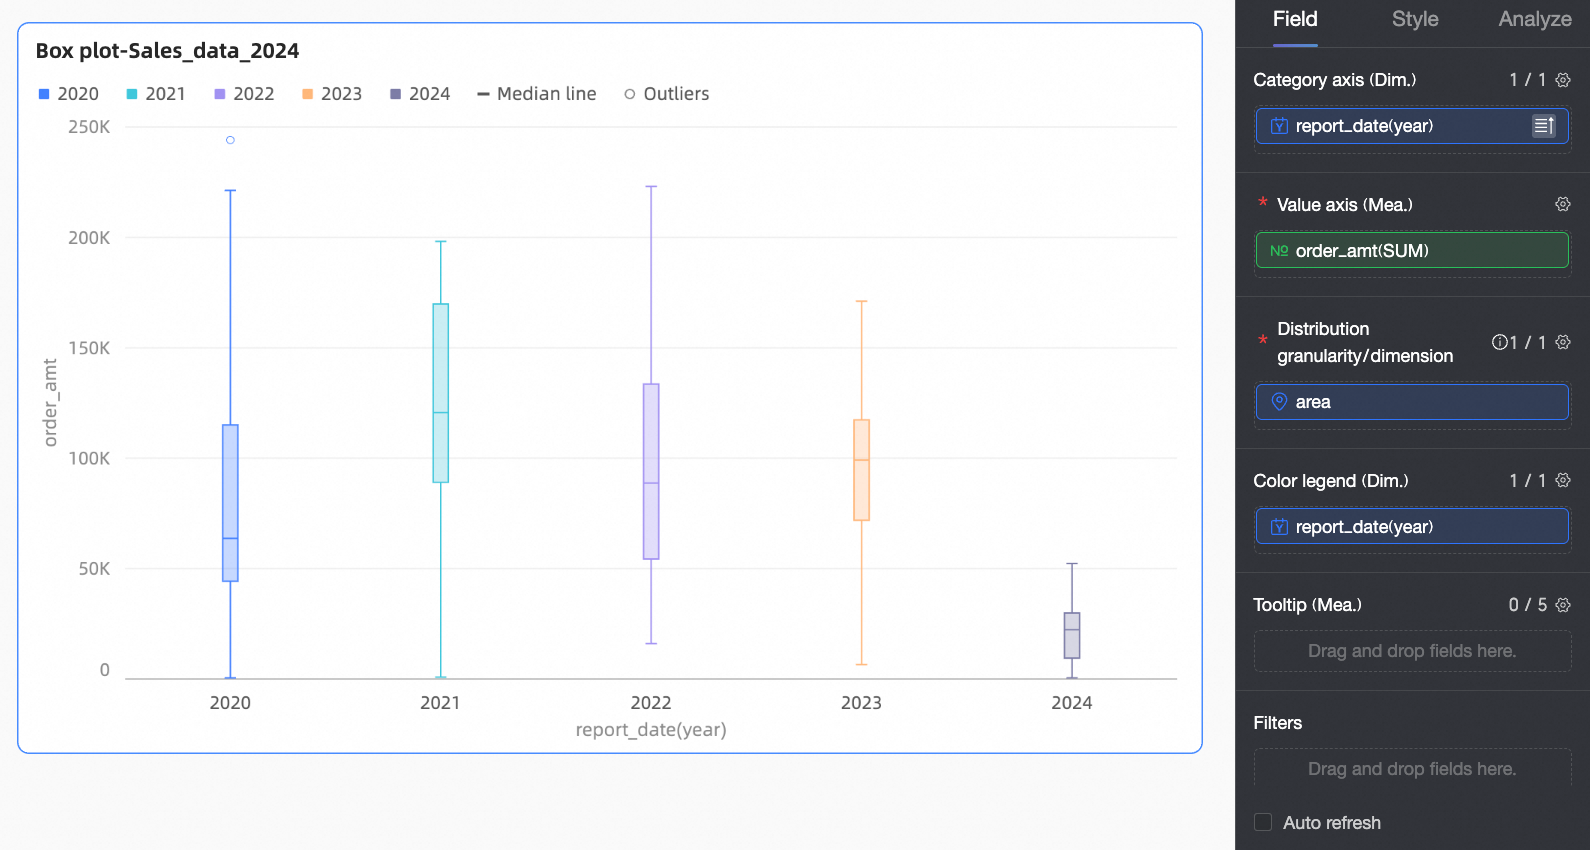1590x850 pixels.
Task: Click the Distribution info icon
Action: click(1500, 342)
